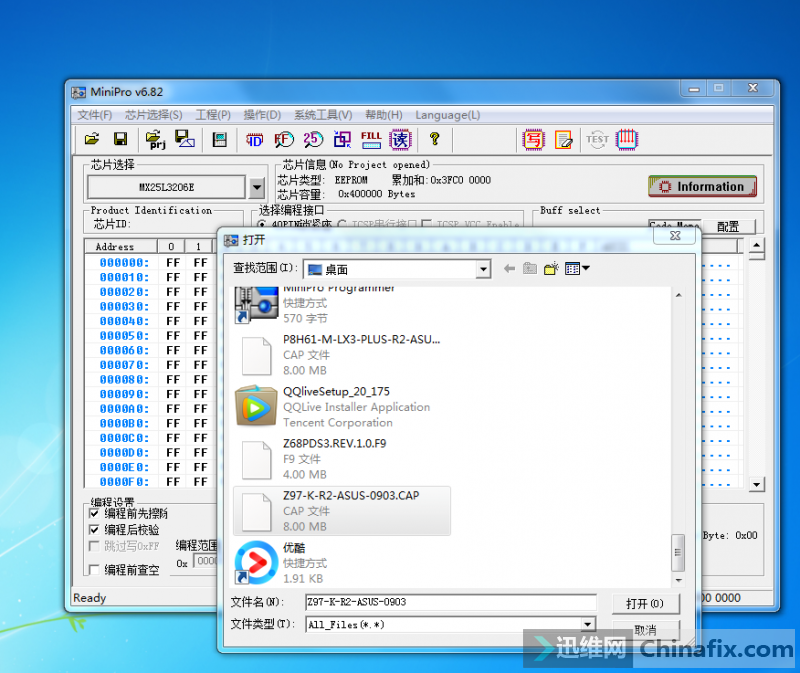Click the save floppy disk toolbar icon

pos(120,139)
